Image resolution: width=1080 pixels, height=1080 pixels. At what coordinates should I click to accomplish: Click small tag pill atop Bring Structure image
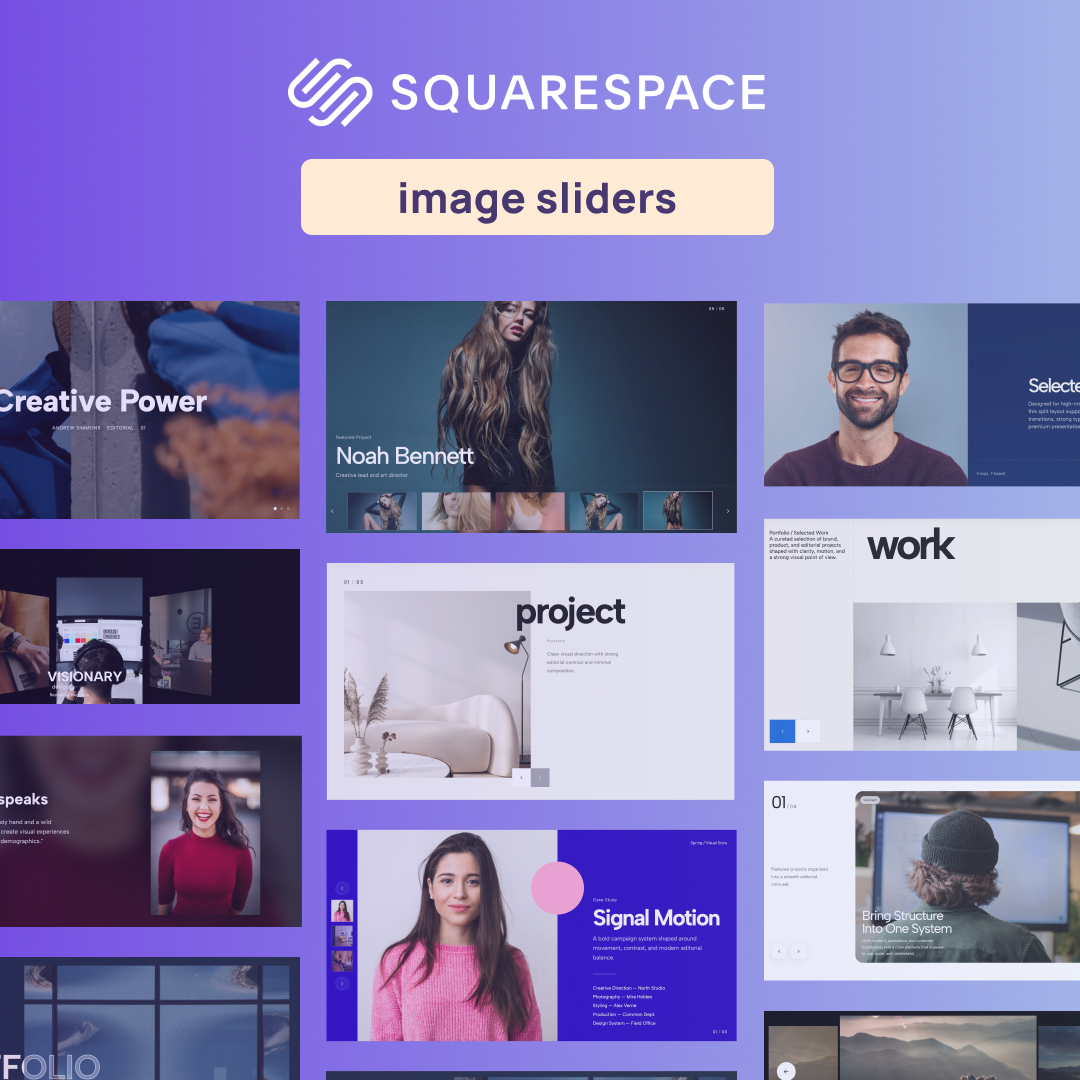[x=870, y=800]
